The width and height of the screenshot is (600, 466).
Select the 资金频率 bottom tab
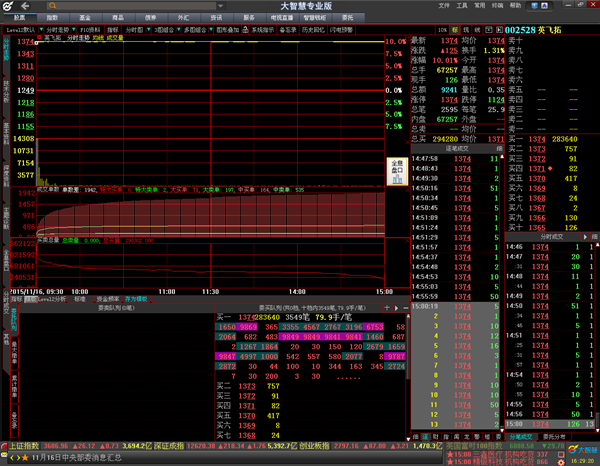(108, 299)
